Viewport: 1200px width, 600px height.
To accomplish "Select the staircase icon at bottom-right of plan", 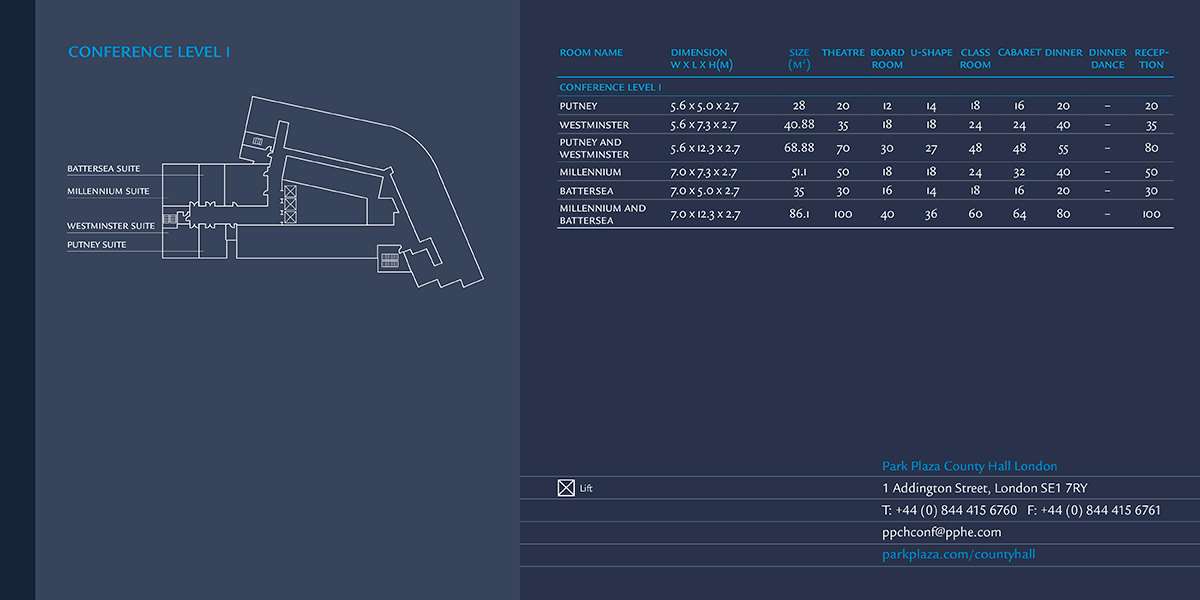I will coord(389,260).
